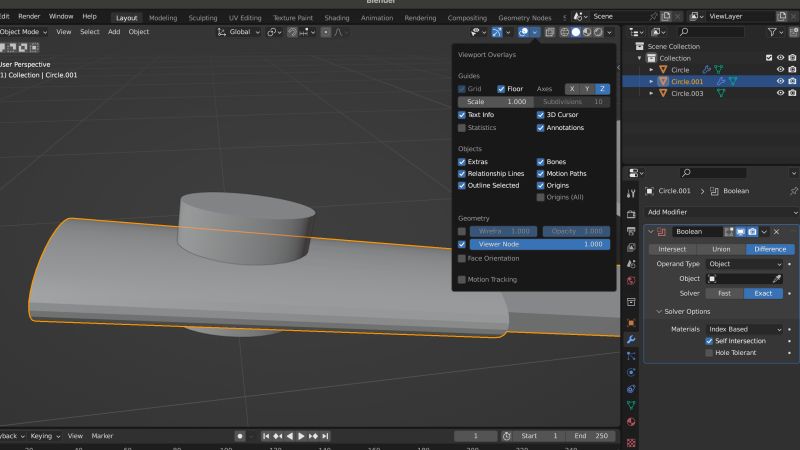Jump to timeline end frame

pyautogui.click(x=325, y=436)
